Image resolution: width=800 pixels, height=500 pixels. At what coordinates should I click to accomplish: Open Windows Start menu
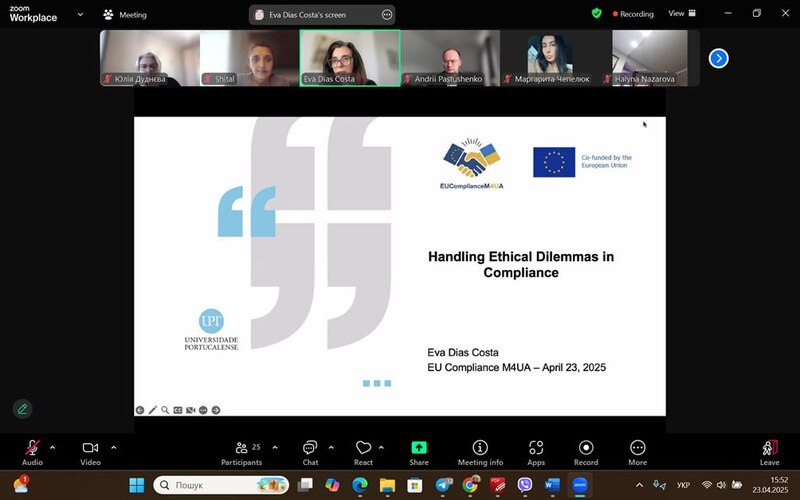137,485
